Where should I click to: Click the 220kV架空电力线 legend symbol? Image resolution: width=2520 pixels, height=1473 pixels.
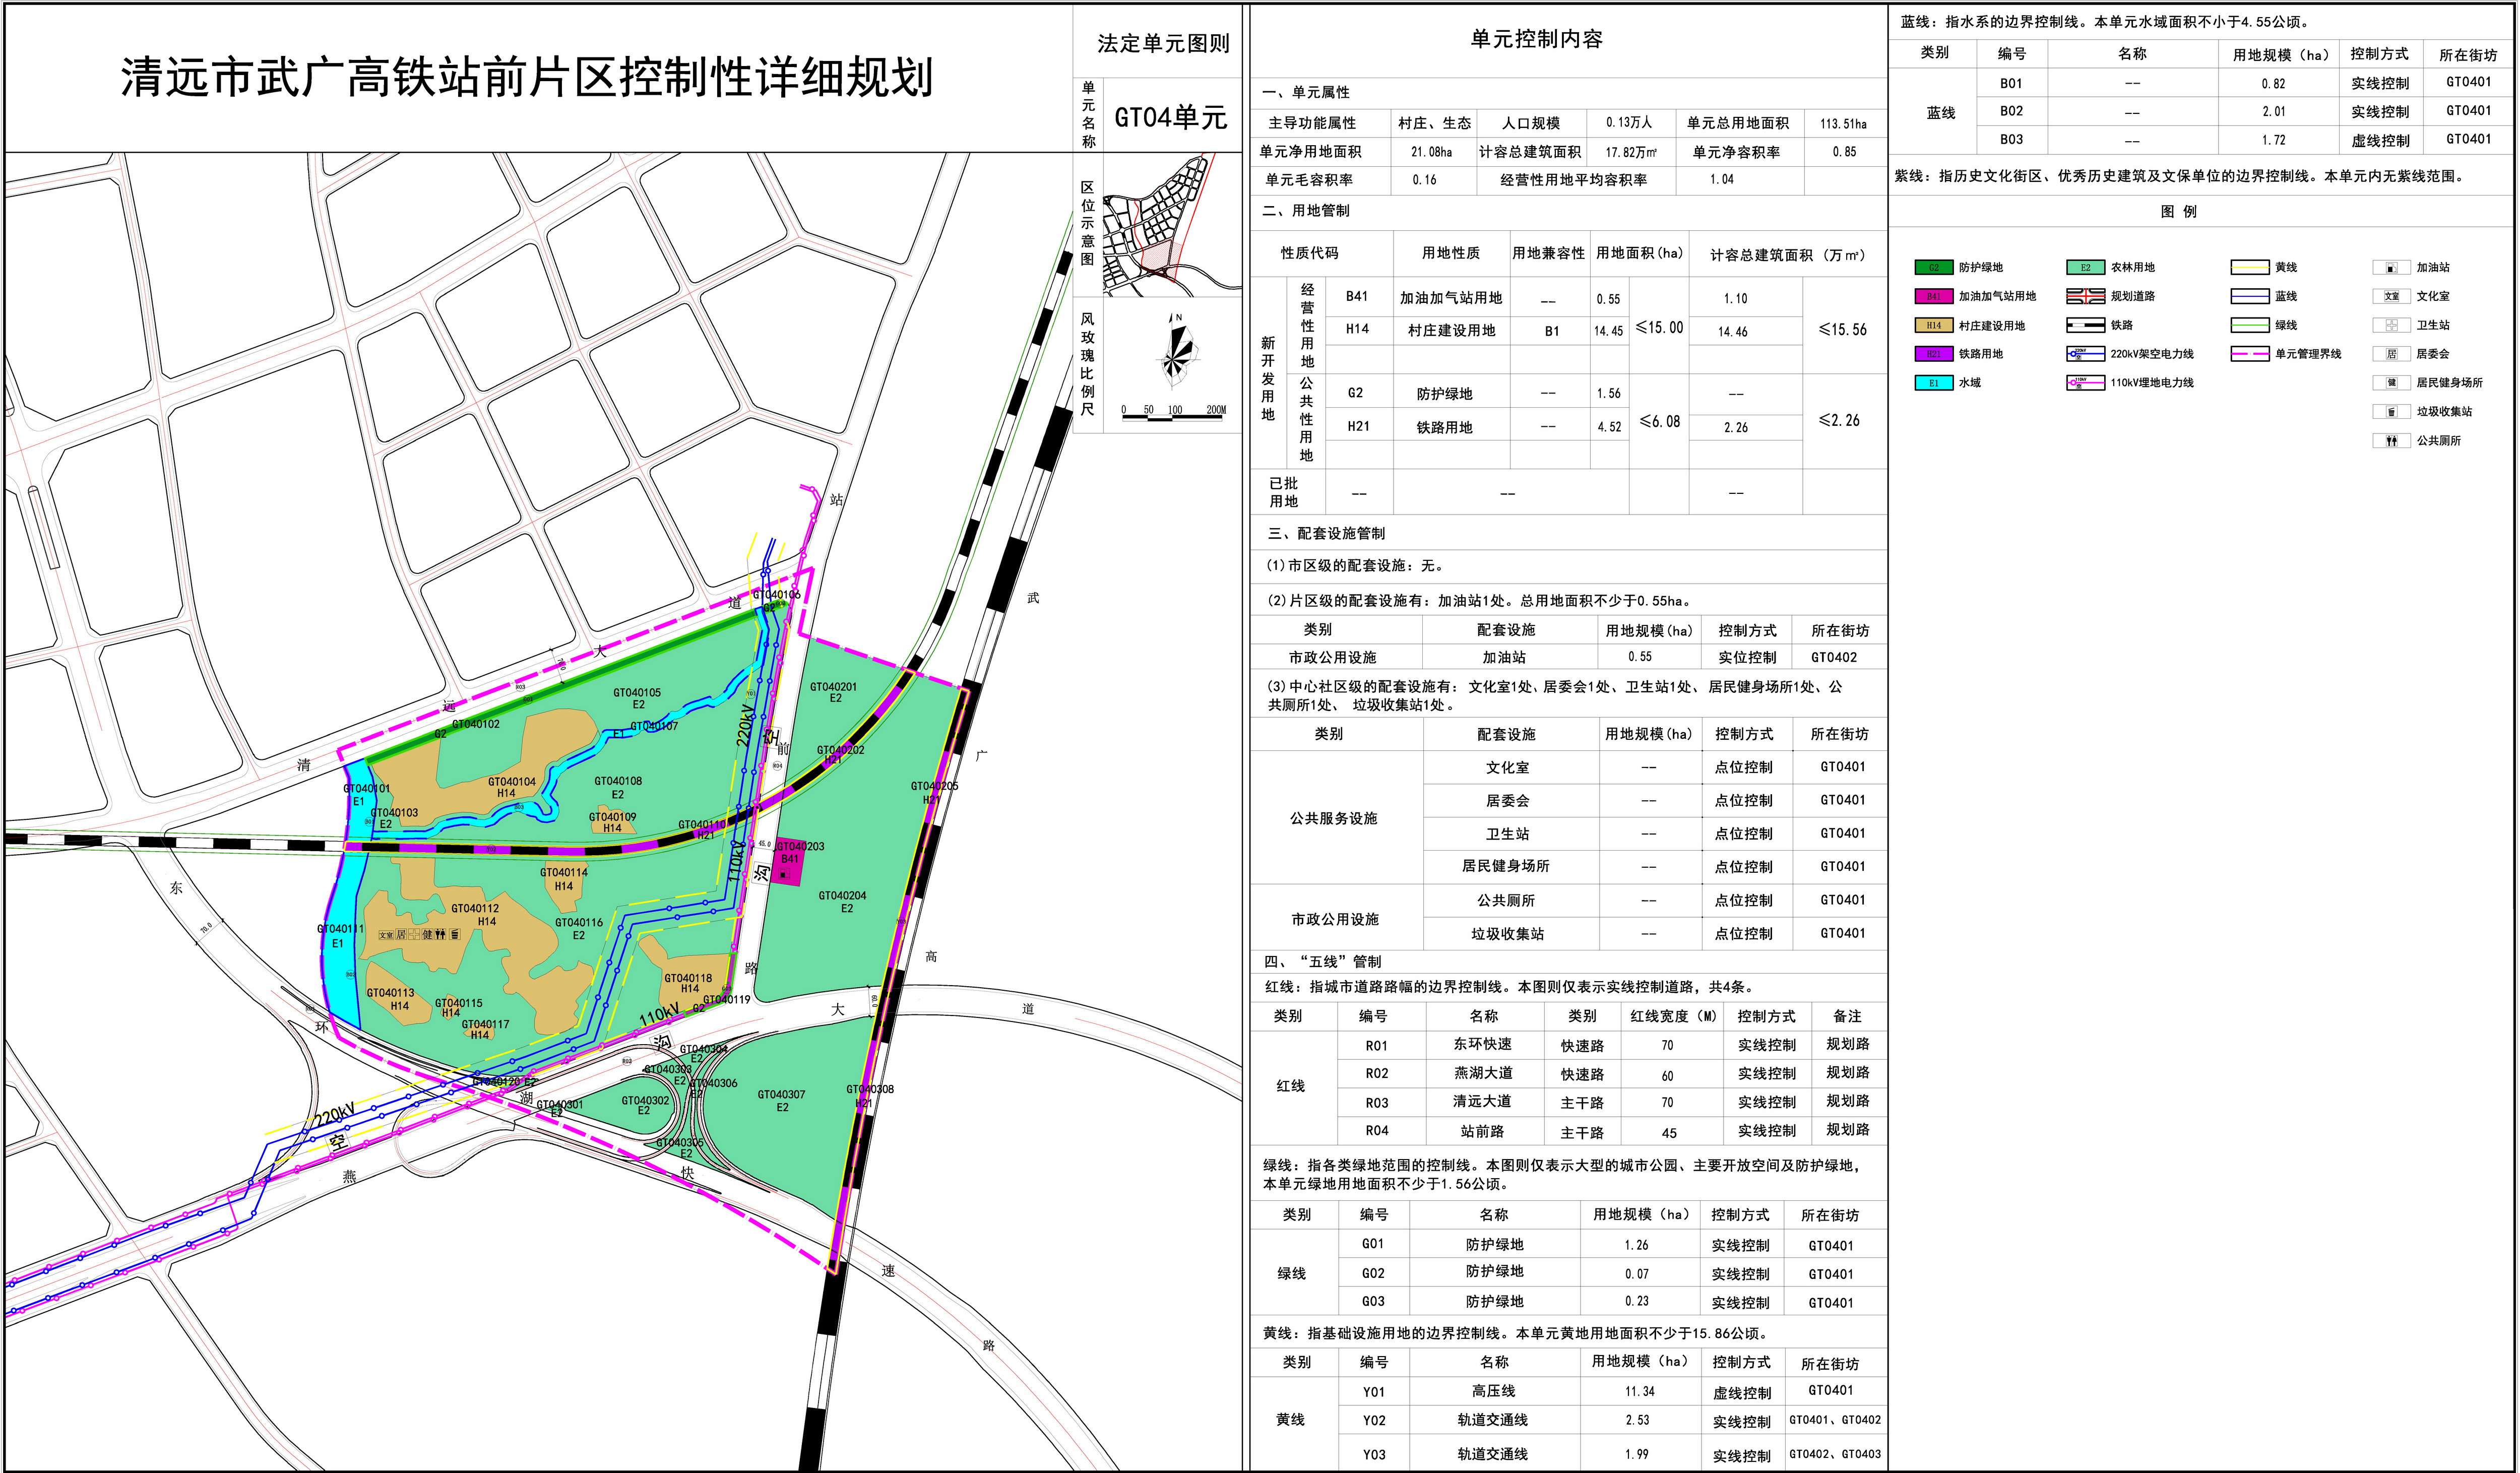(x=2085, y=354)
